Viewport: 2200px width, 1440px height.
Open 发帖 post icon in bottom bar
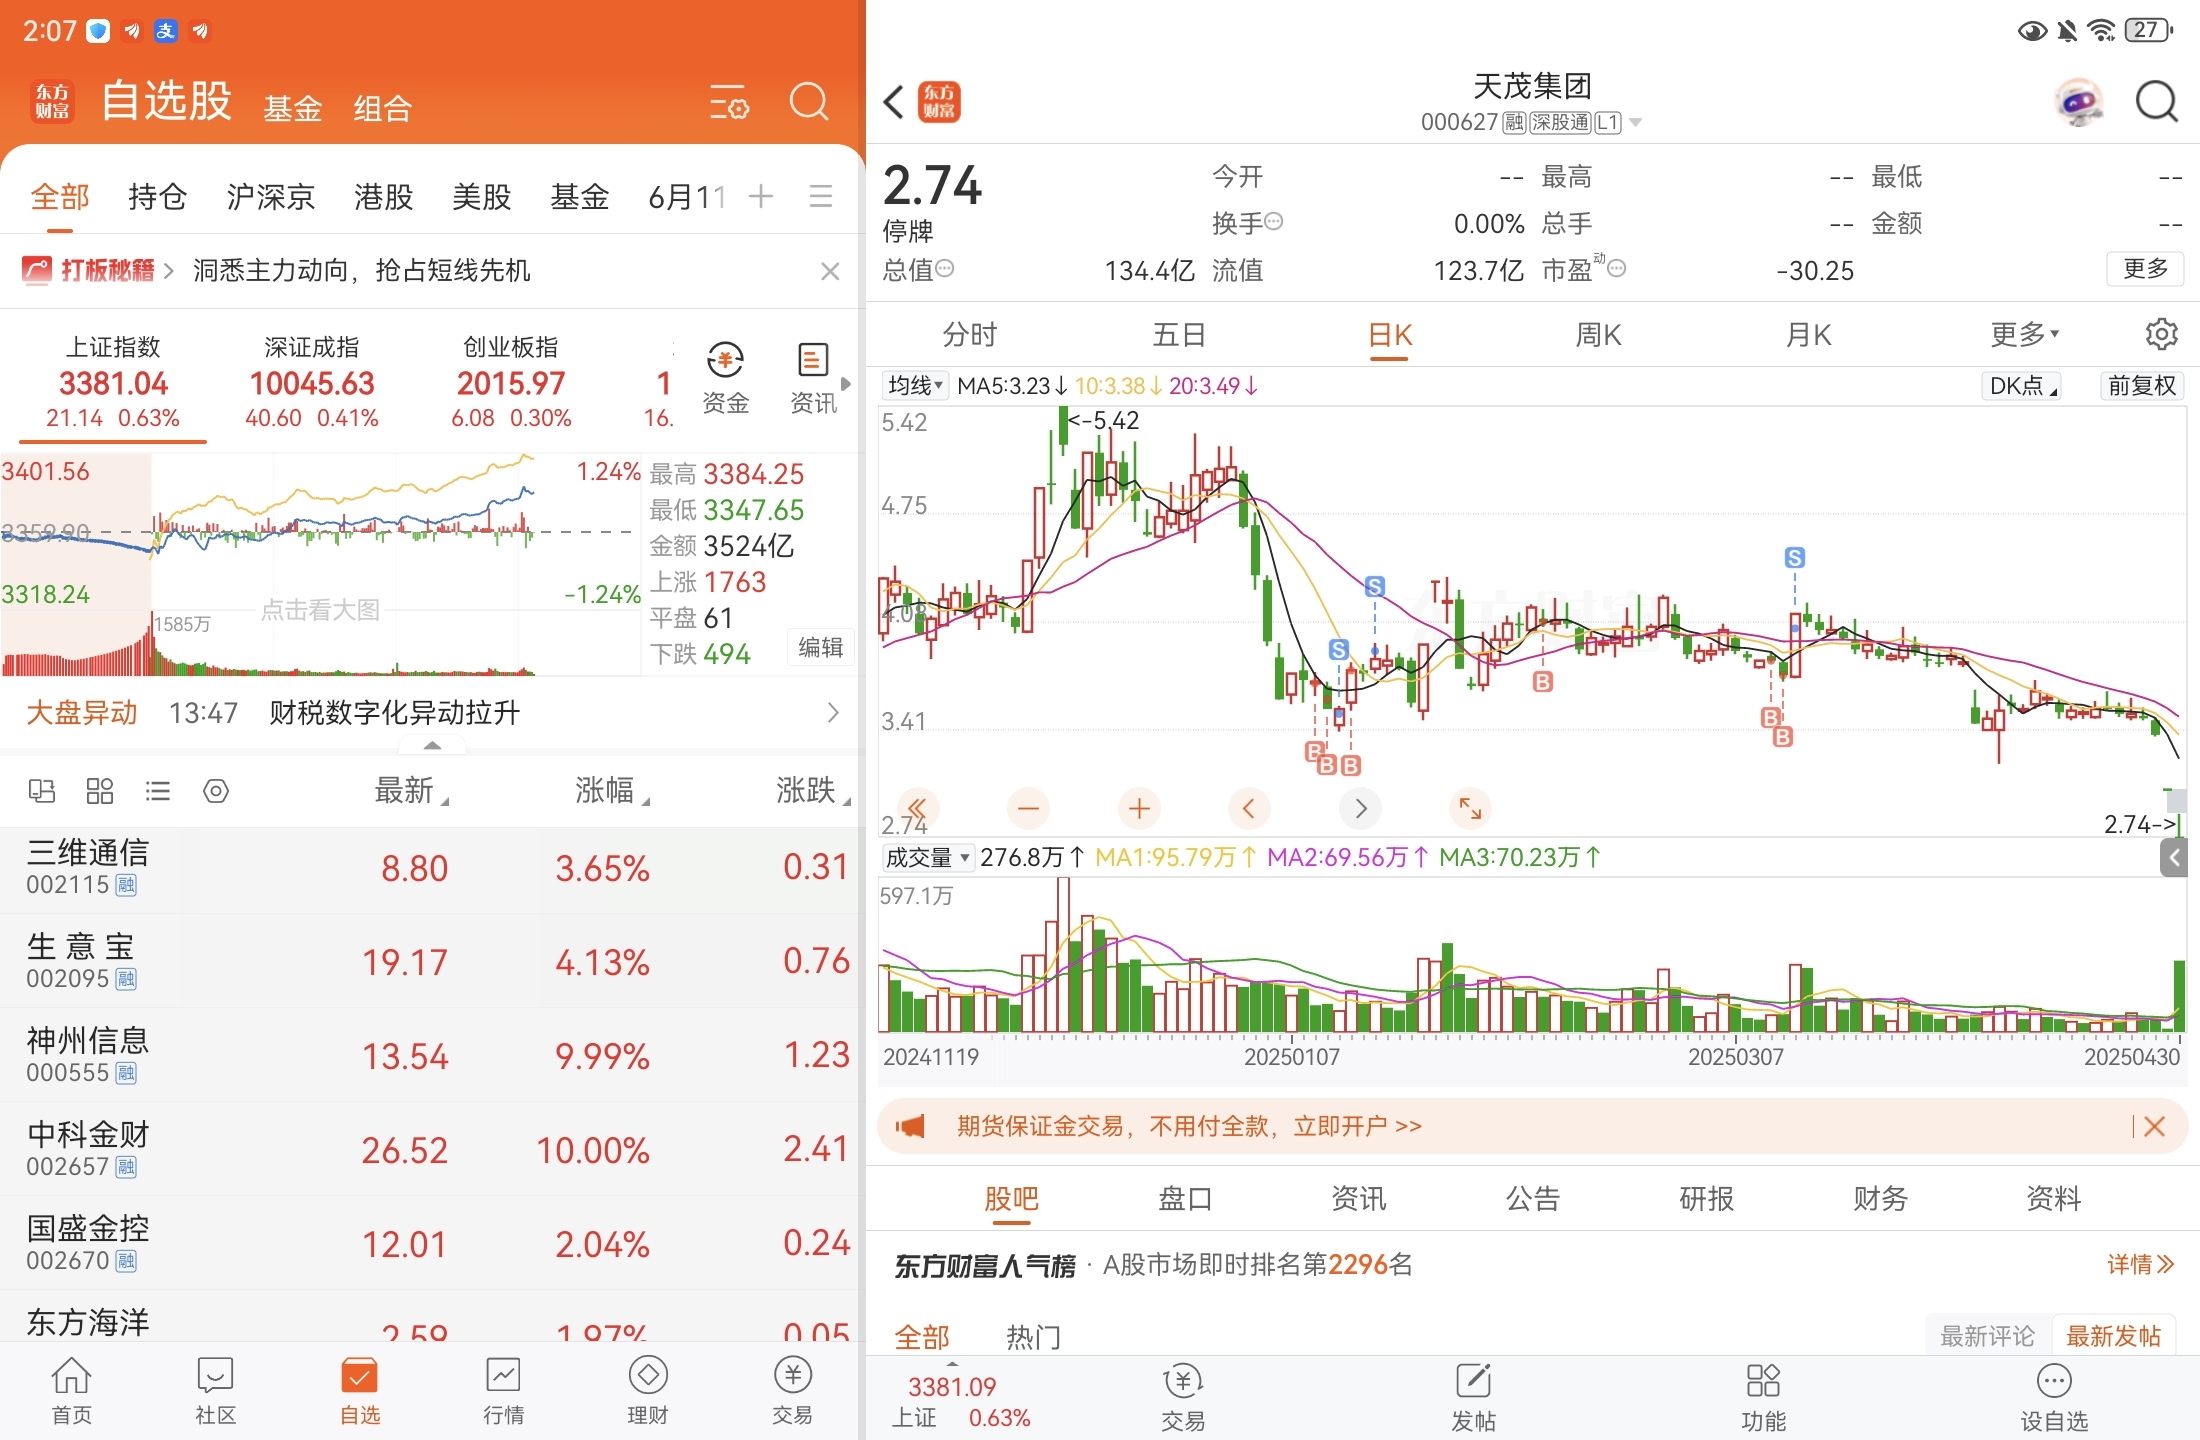point(1473,1397)
